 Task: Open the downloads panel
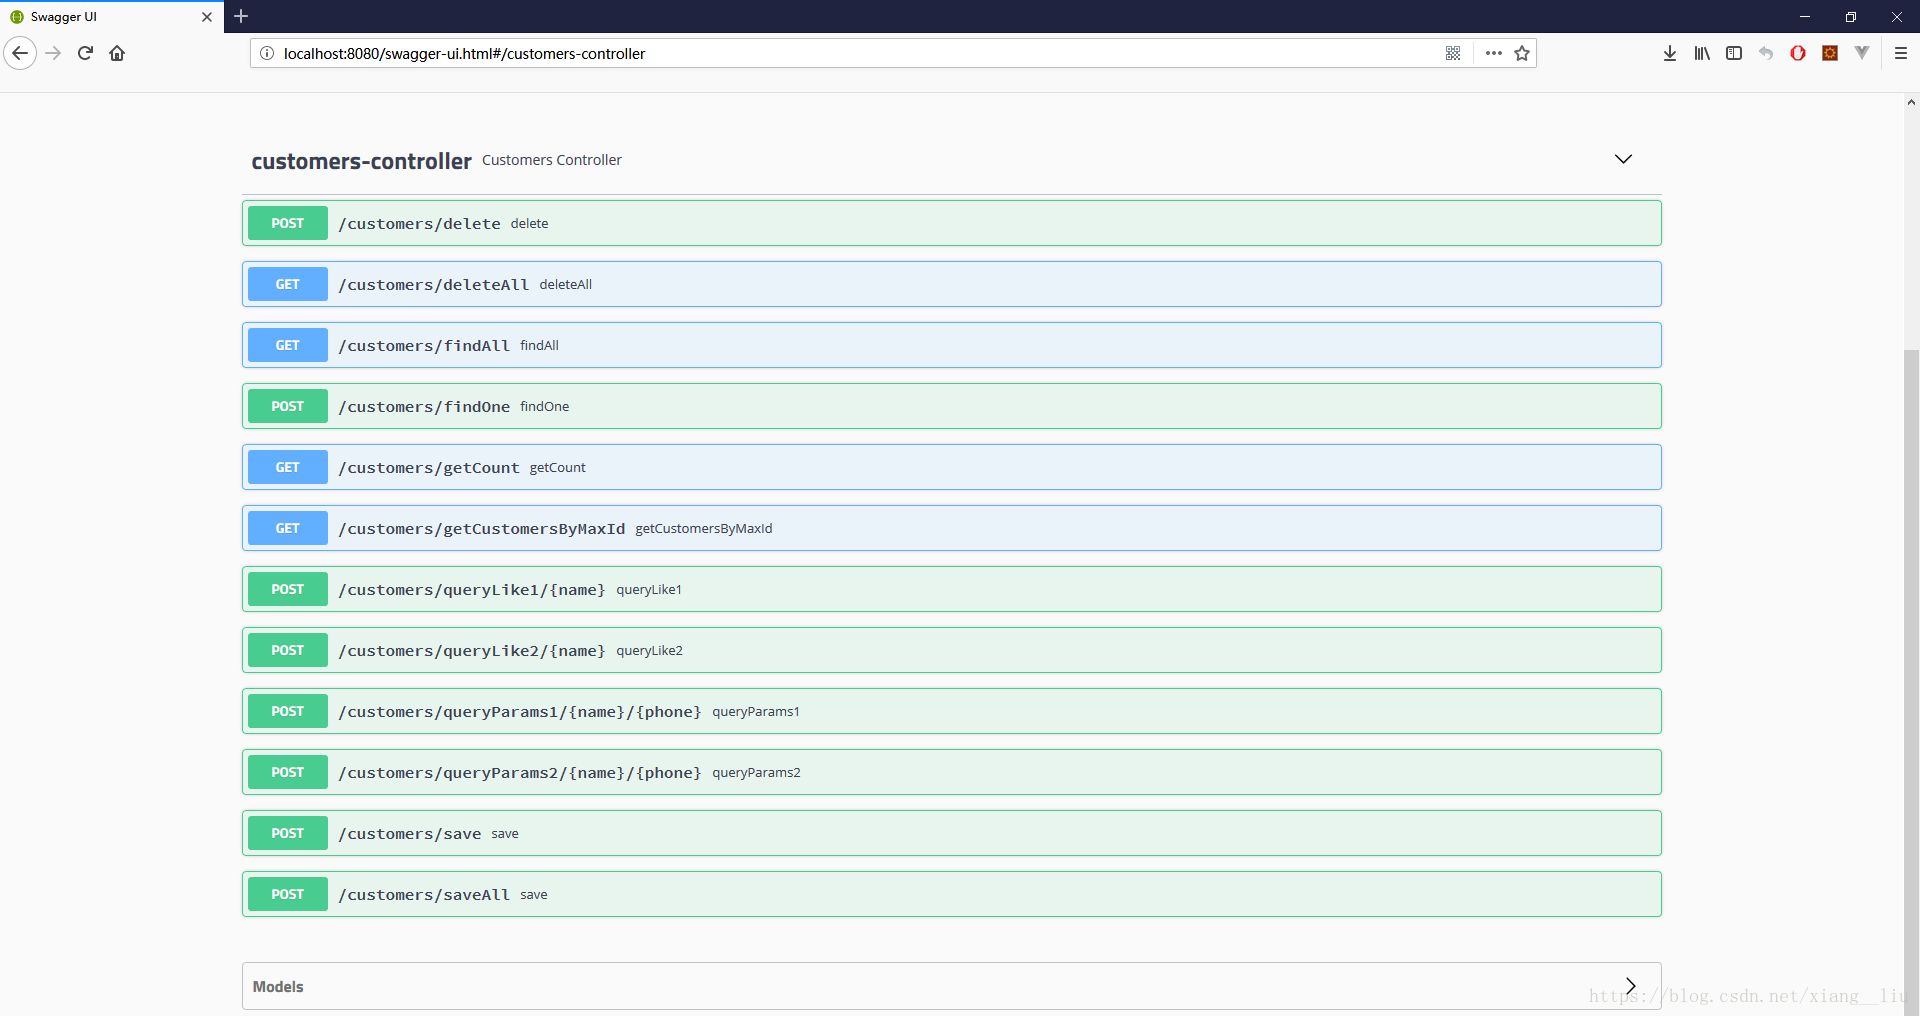[x=1670, y=53]
